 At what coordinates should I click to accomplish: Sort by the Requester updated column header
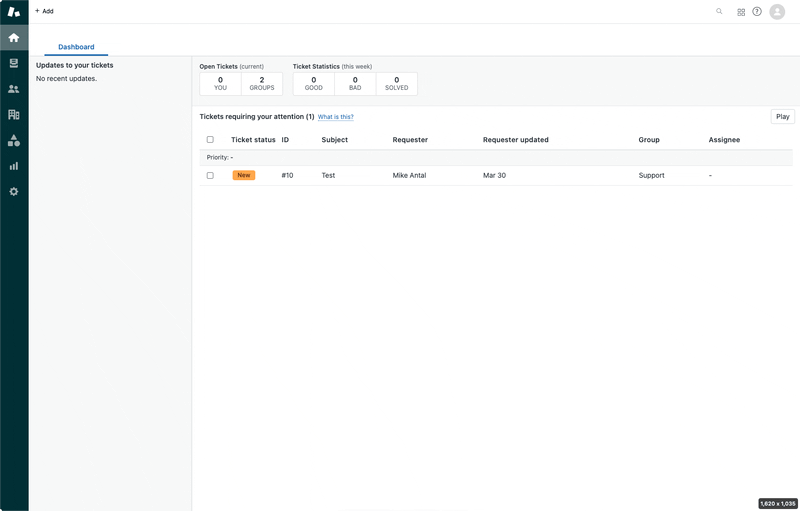[516, 140]
